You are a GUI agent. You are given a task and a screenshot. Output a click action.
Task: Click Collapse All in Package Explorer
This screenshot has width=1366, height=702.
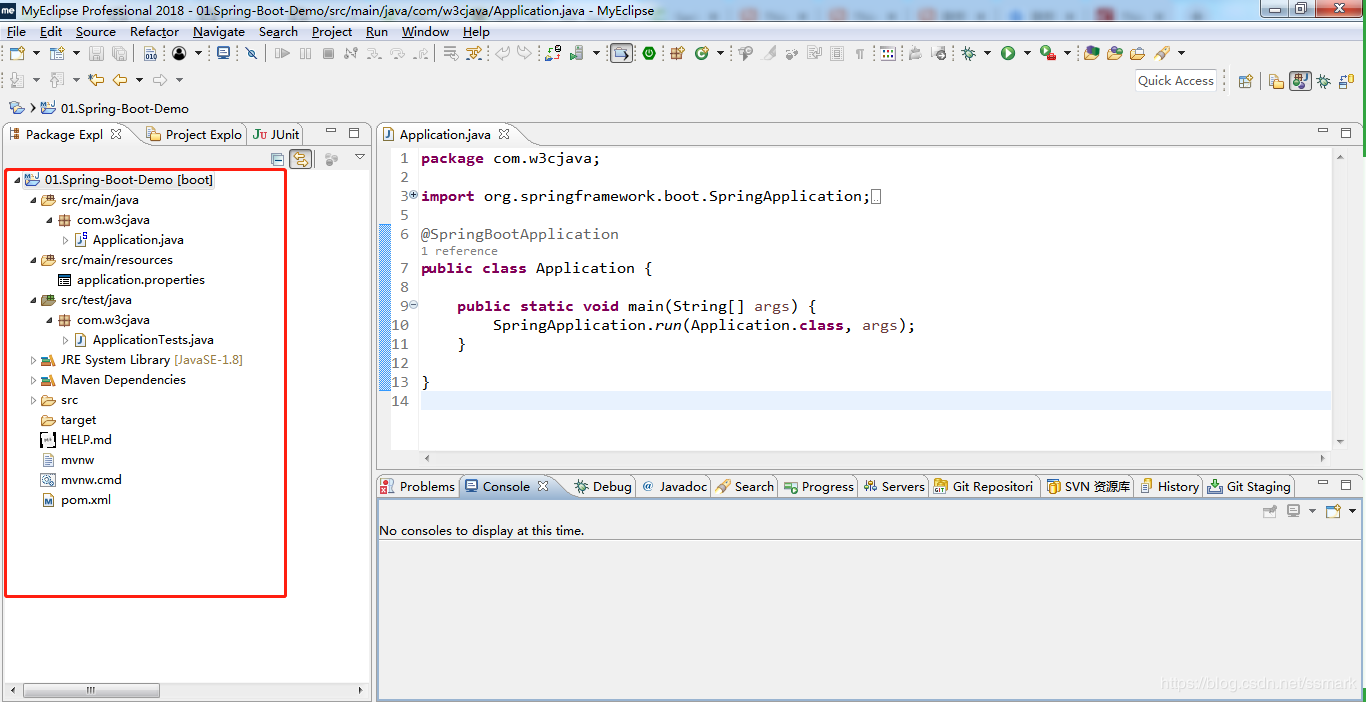[x=277, y=159]
